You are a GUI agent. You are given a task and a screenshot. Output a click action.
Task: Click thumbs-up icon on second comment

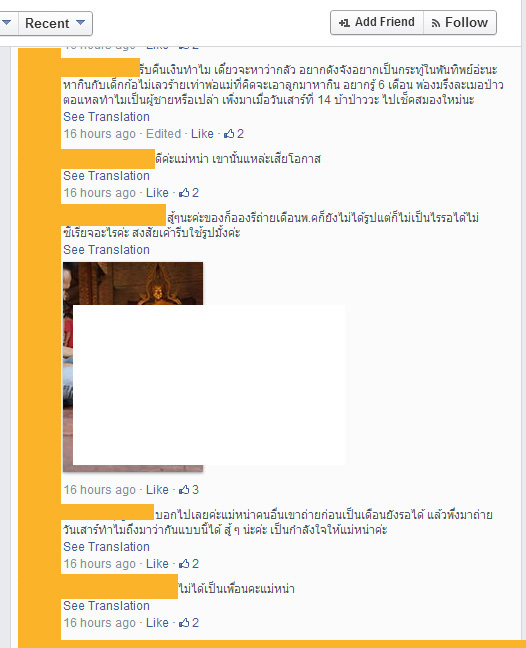(x=184, y=193)
